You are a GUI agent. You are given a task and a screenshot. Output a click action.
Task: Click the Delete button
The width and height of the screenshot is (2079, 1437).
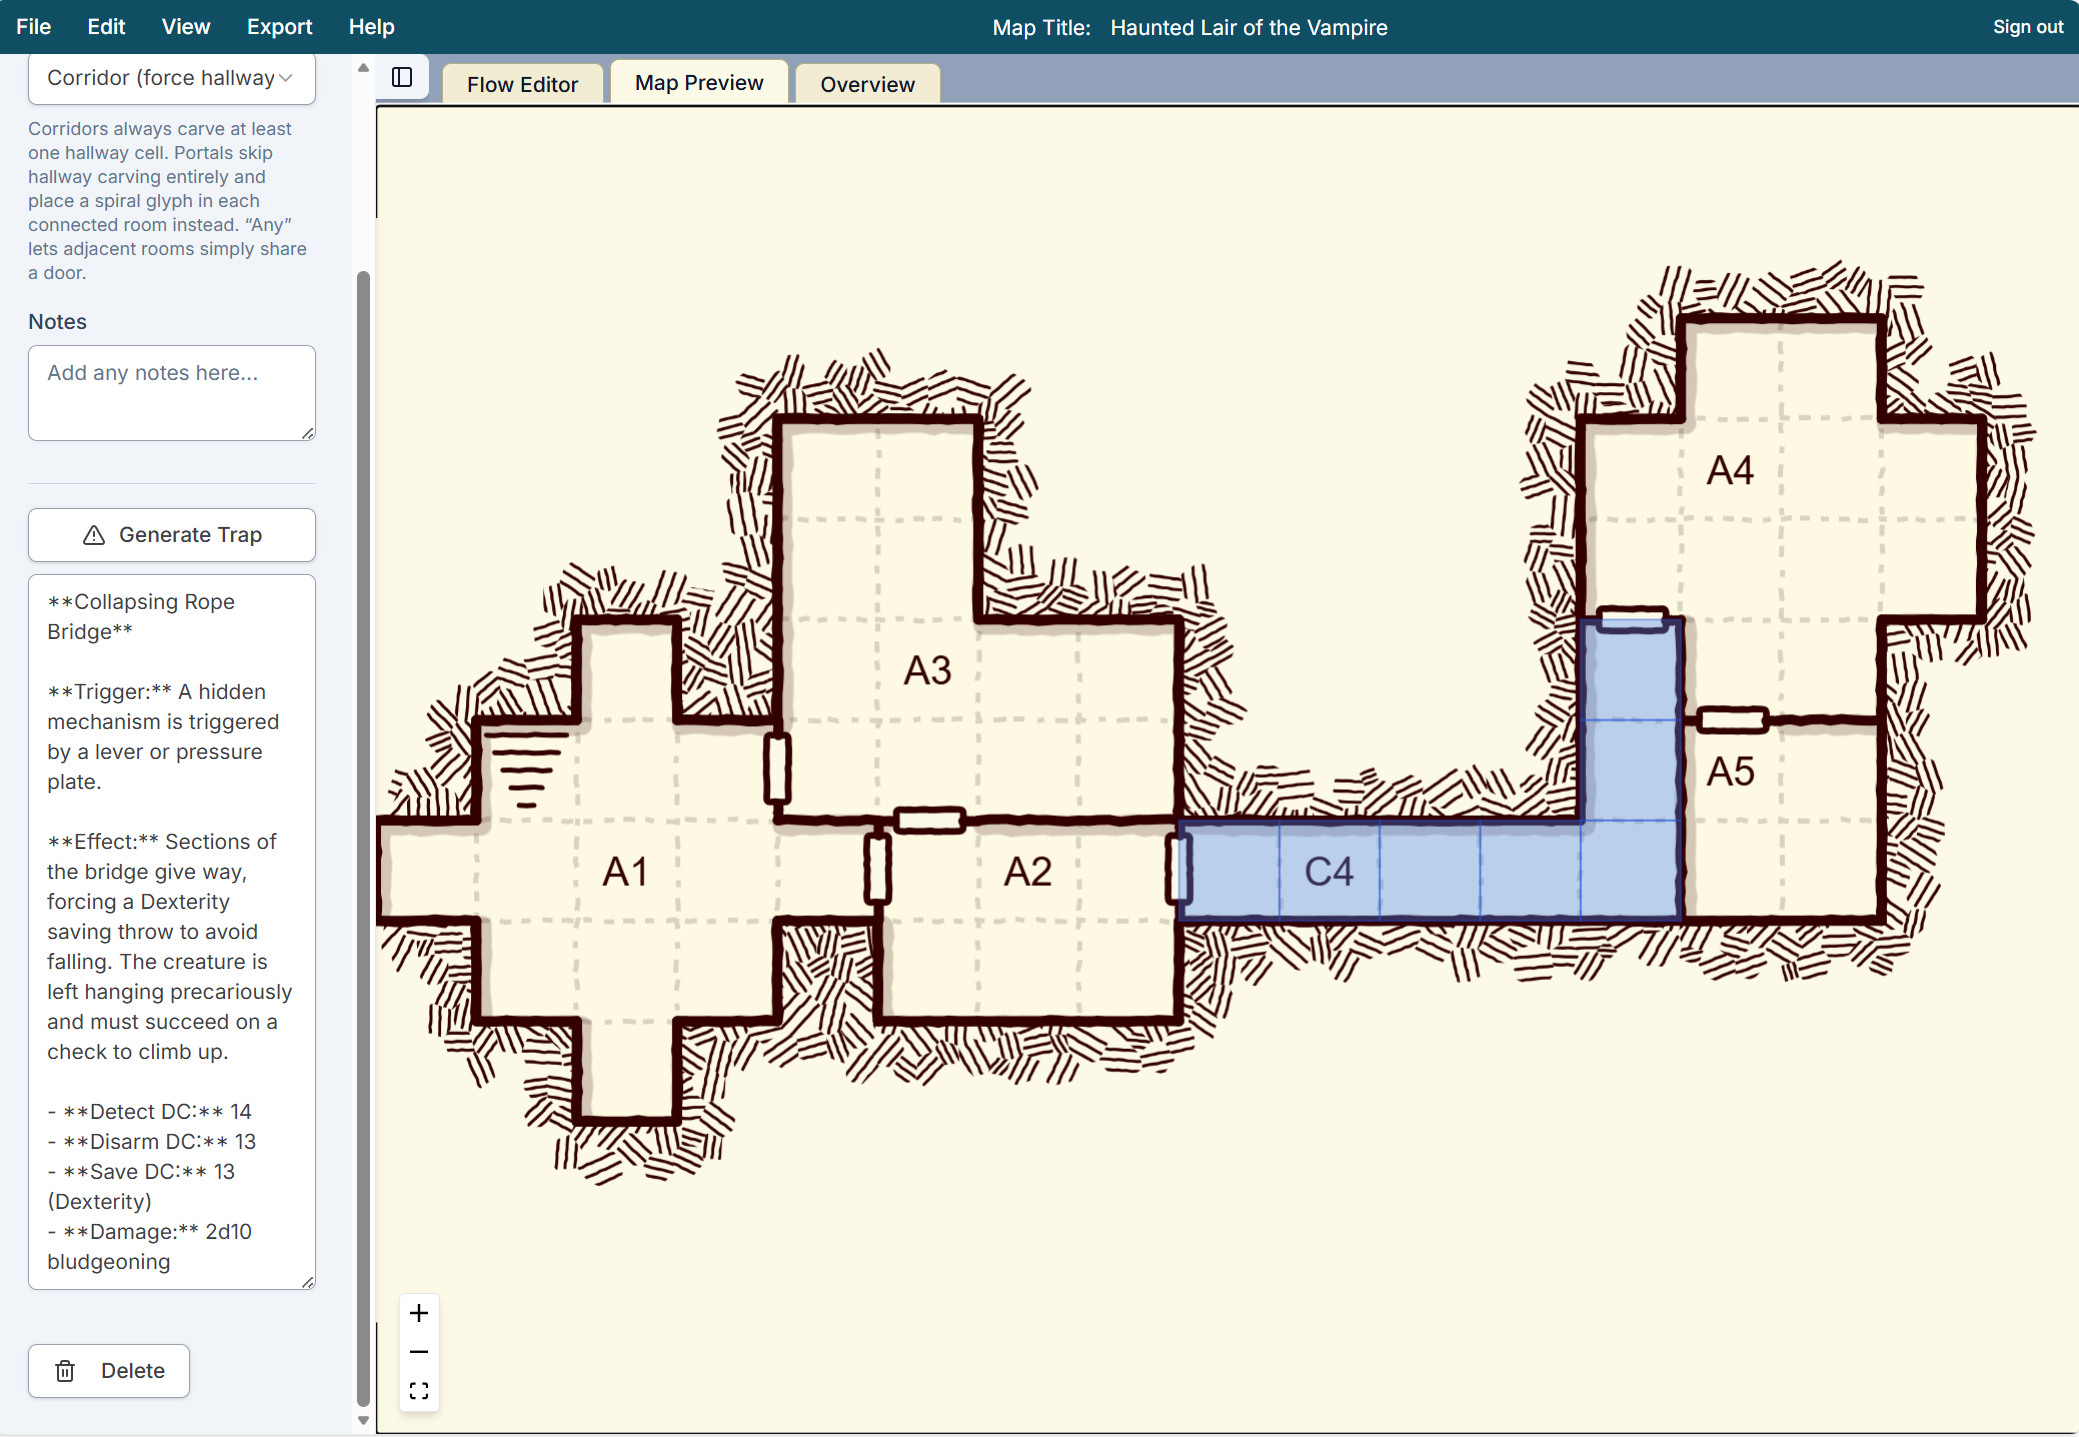click(109, 1371)
